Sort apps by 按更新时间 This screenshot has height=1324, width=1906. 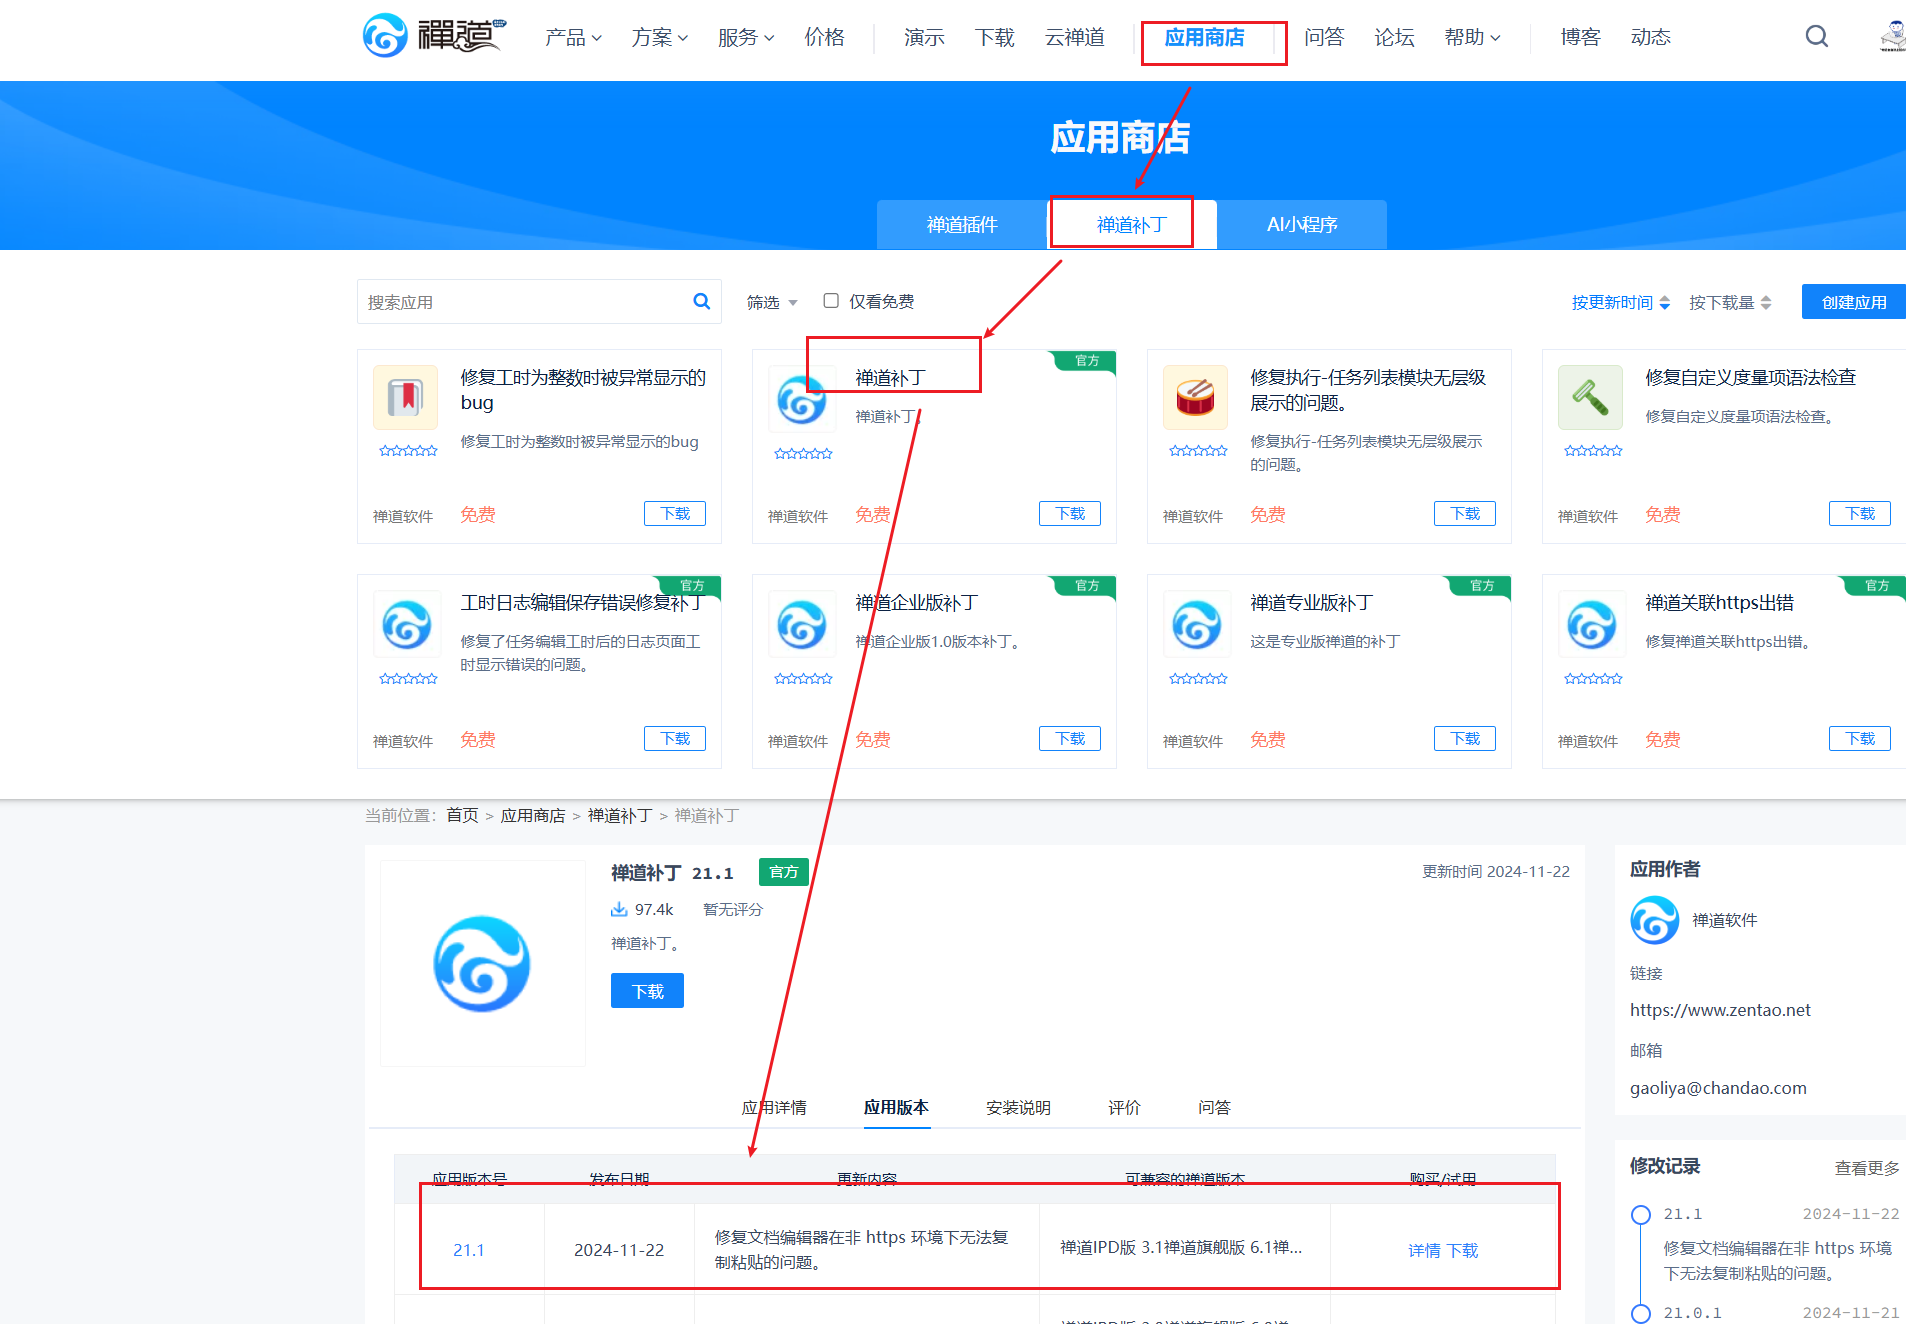(x=1621, y=302)
